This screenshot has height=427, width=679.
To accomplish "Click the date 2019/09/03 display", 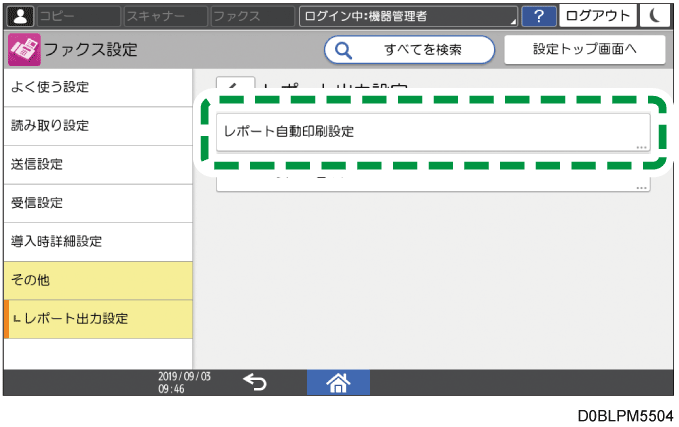I will tap(184, 376).
